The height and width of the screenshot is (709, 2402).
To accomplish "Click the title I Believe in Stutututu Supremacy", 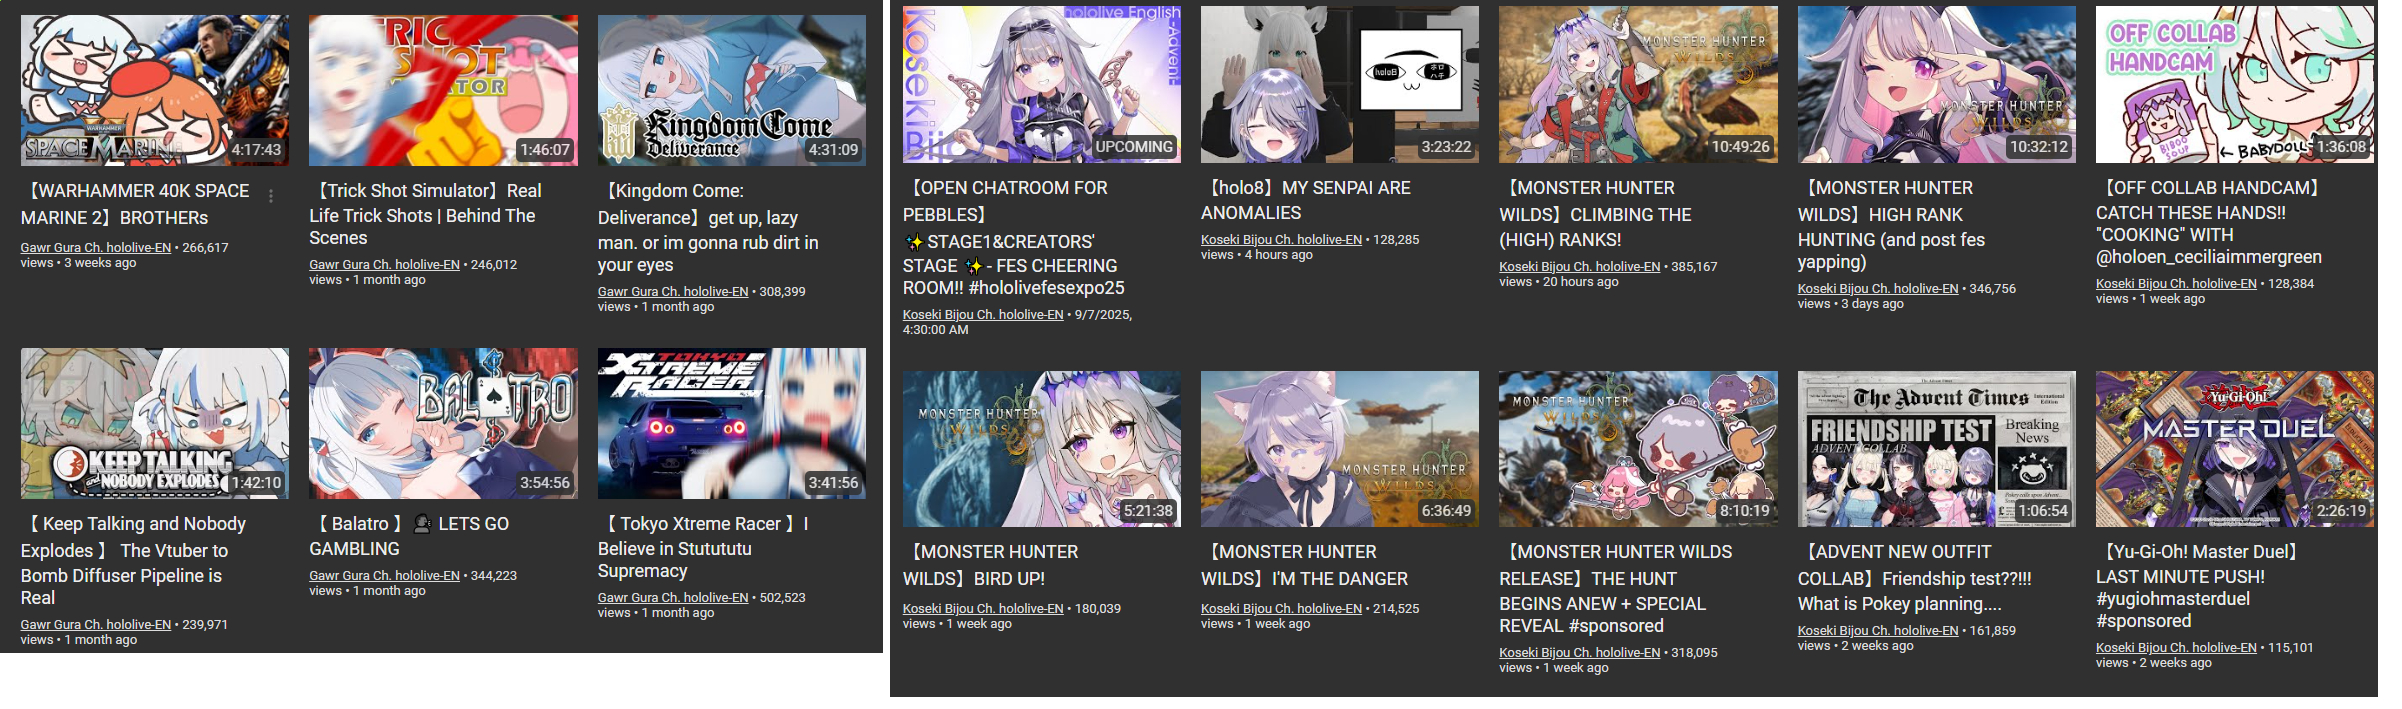I will (x=703, y=547).
